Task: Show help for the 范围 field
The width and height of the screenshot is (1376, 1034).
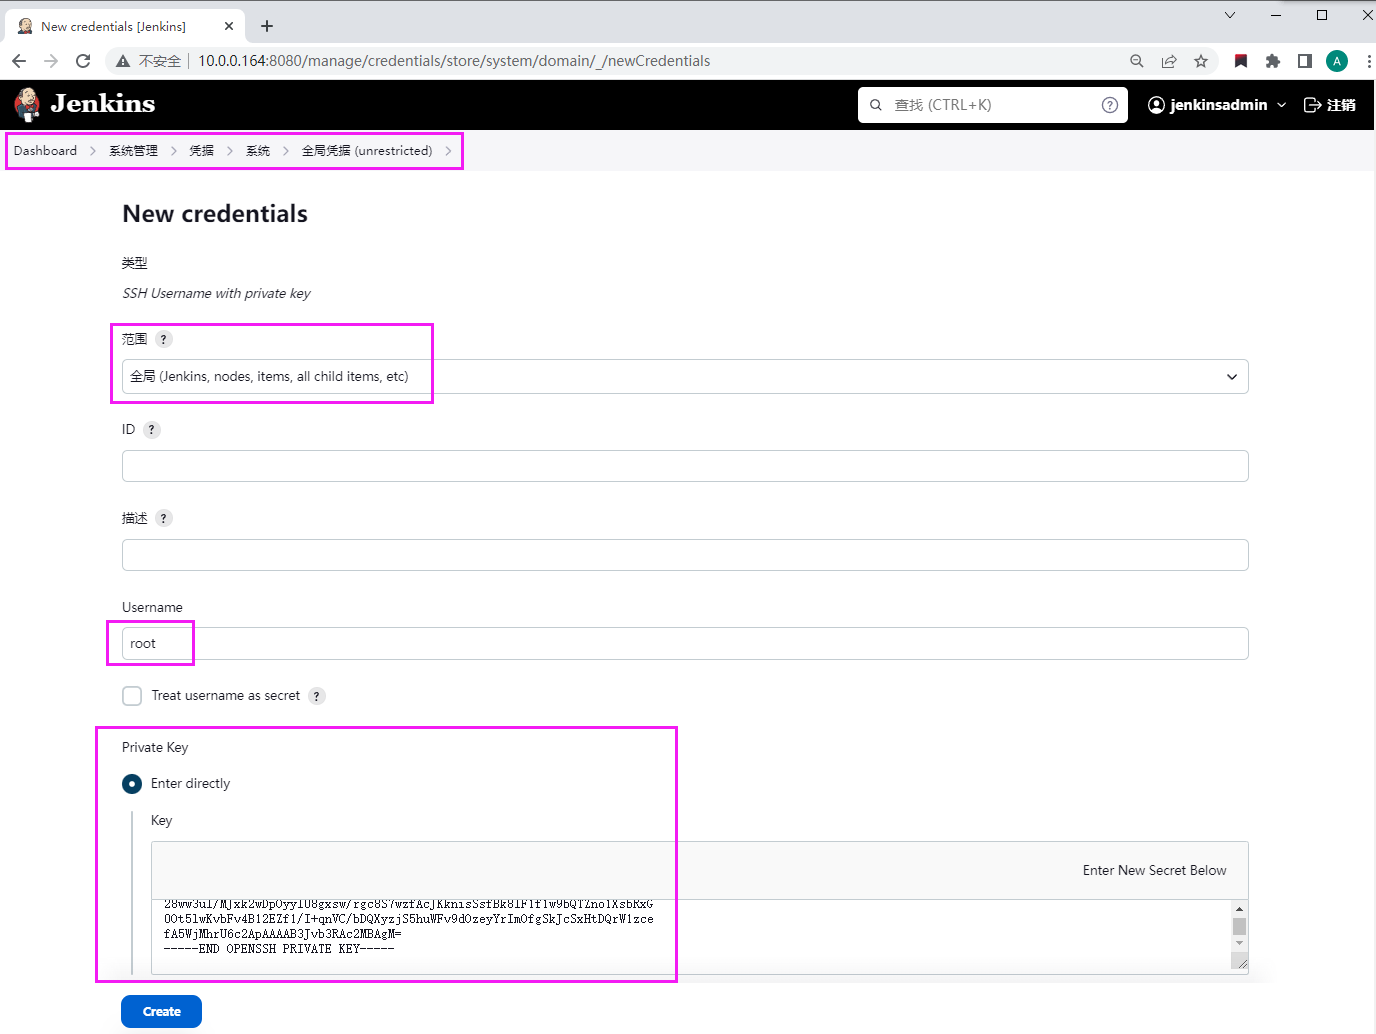Action: tap(164, 339)
